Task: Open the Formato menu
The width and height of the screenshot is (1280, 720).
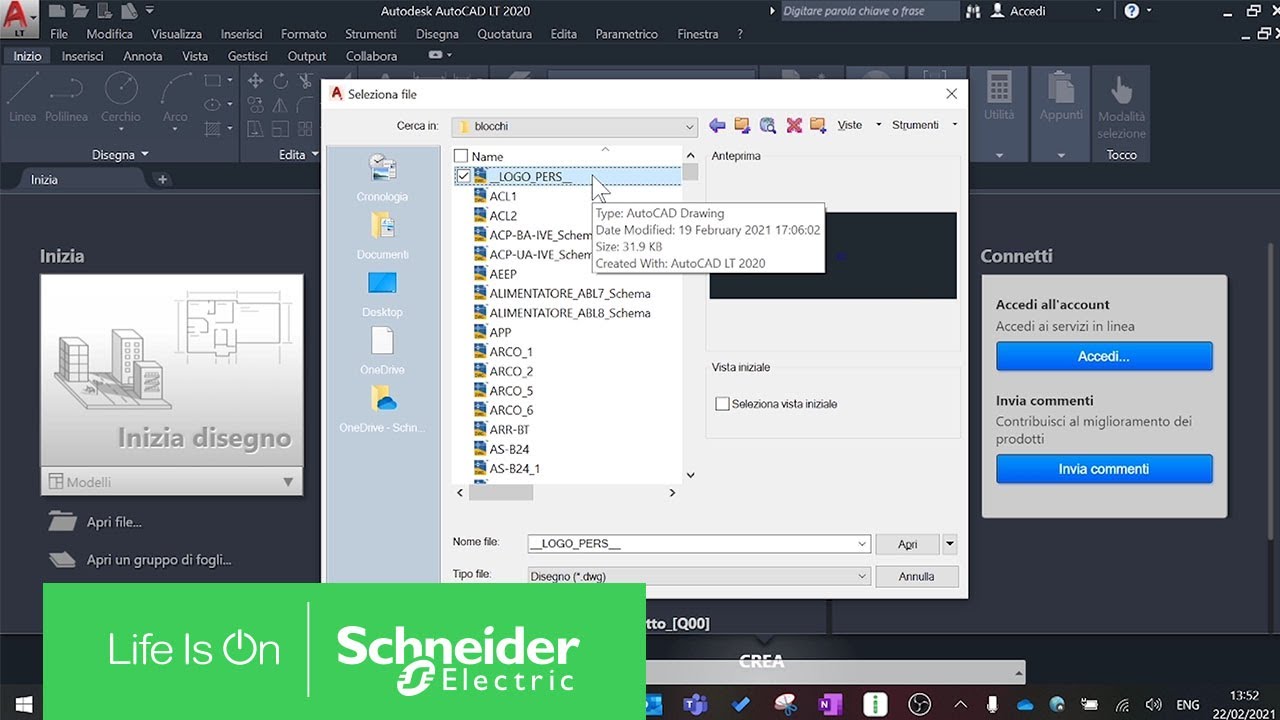Action: coord(304,34)
